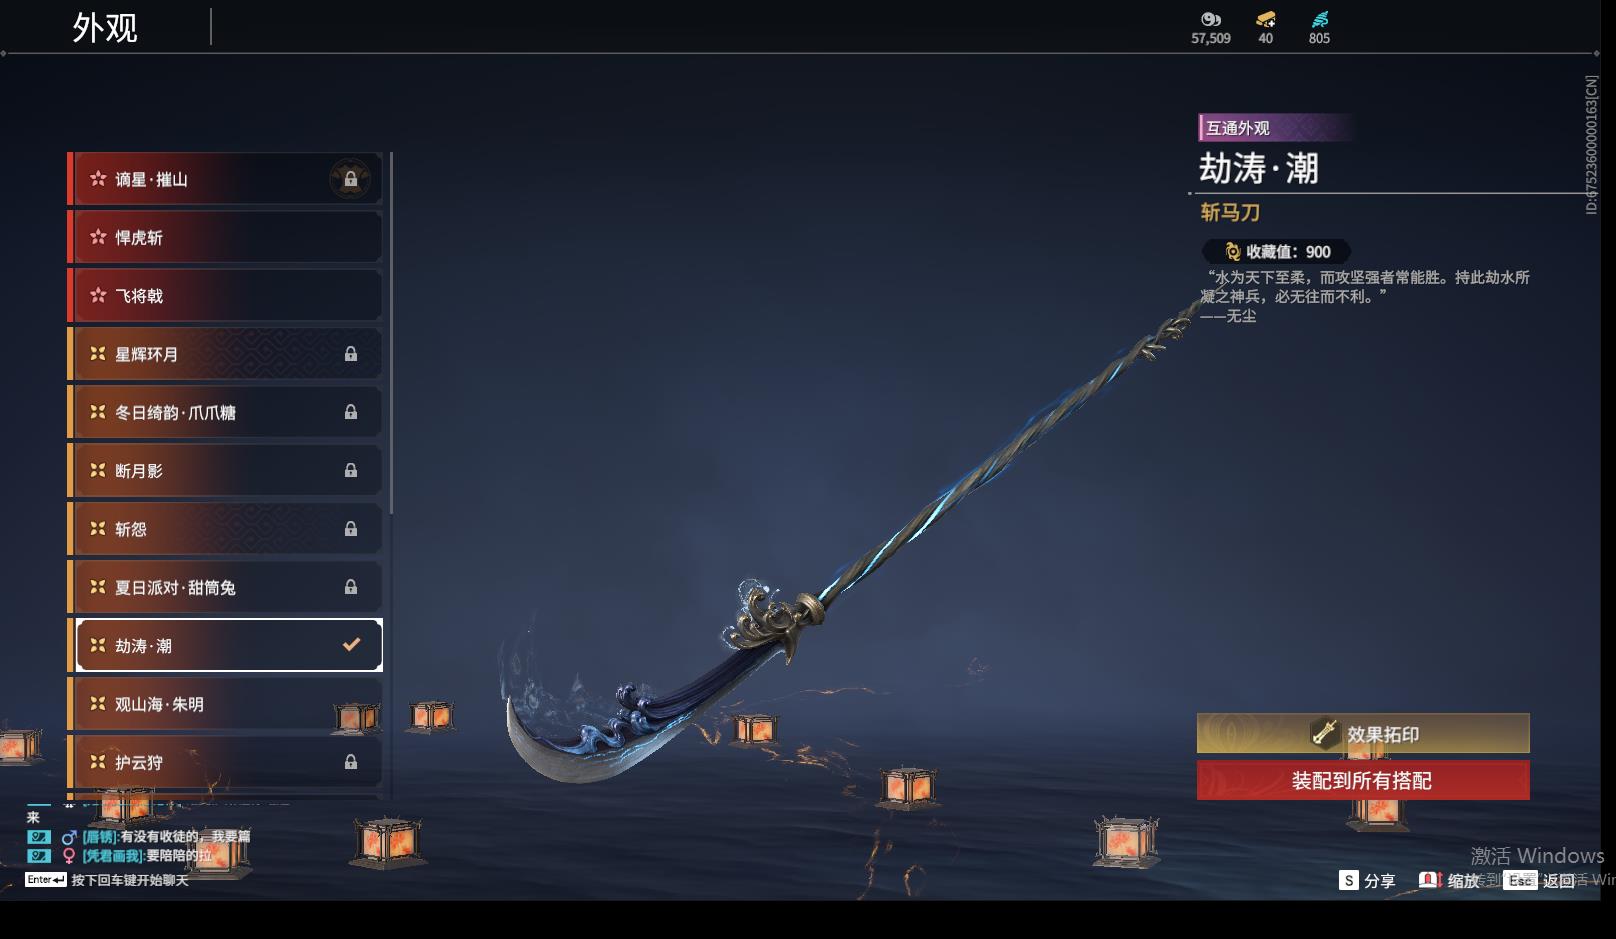Click the Enter chat input prompt

107,880
